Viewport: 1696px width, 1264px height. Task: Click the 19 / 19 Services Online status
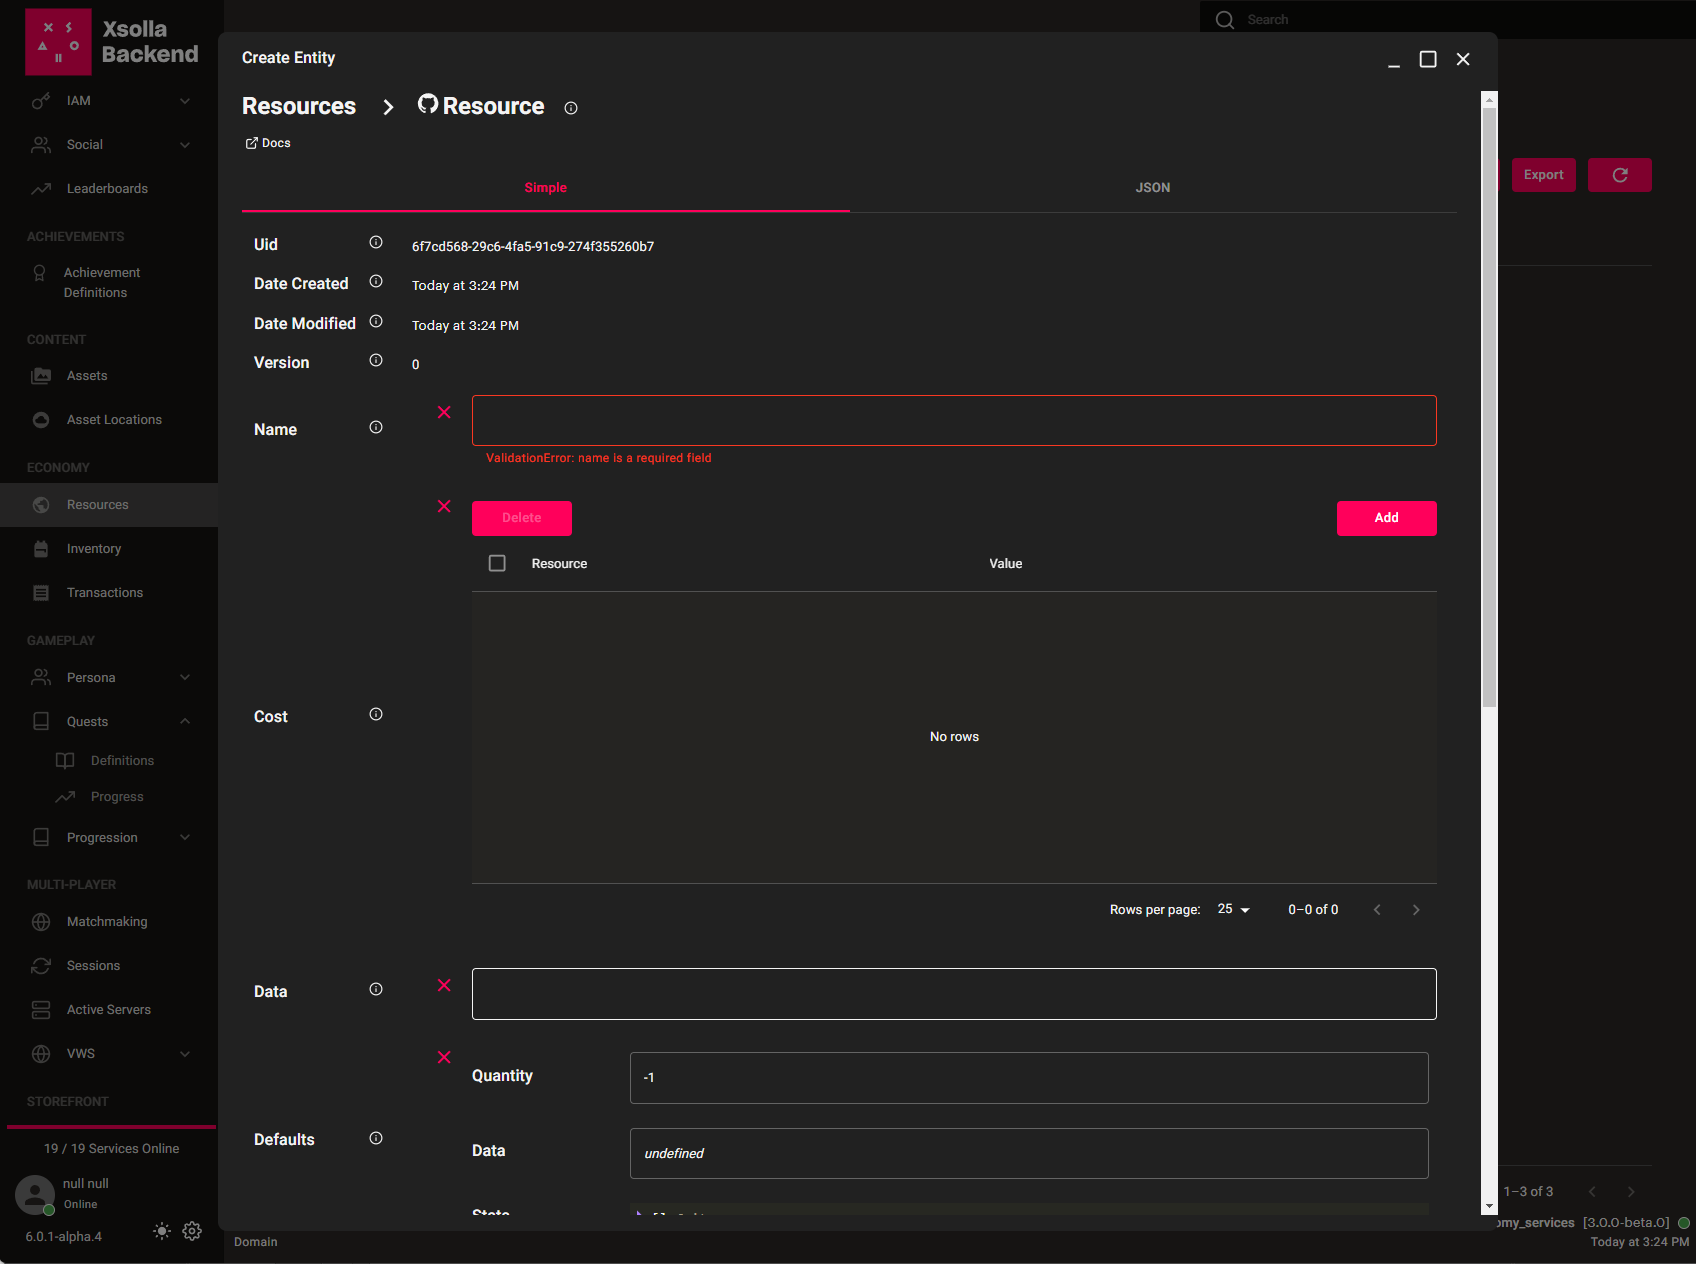click(112, 1149)
